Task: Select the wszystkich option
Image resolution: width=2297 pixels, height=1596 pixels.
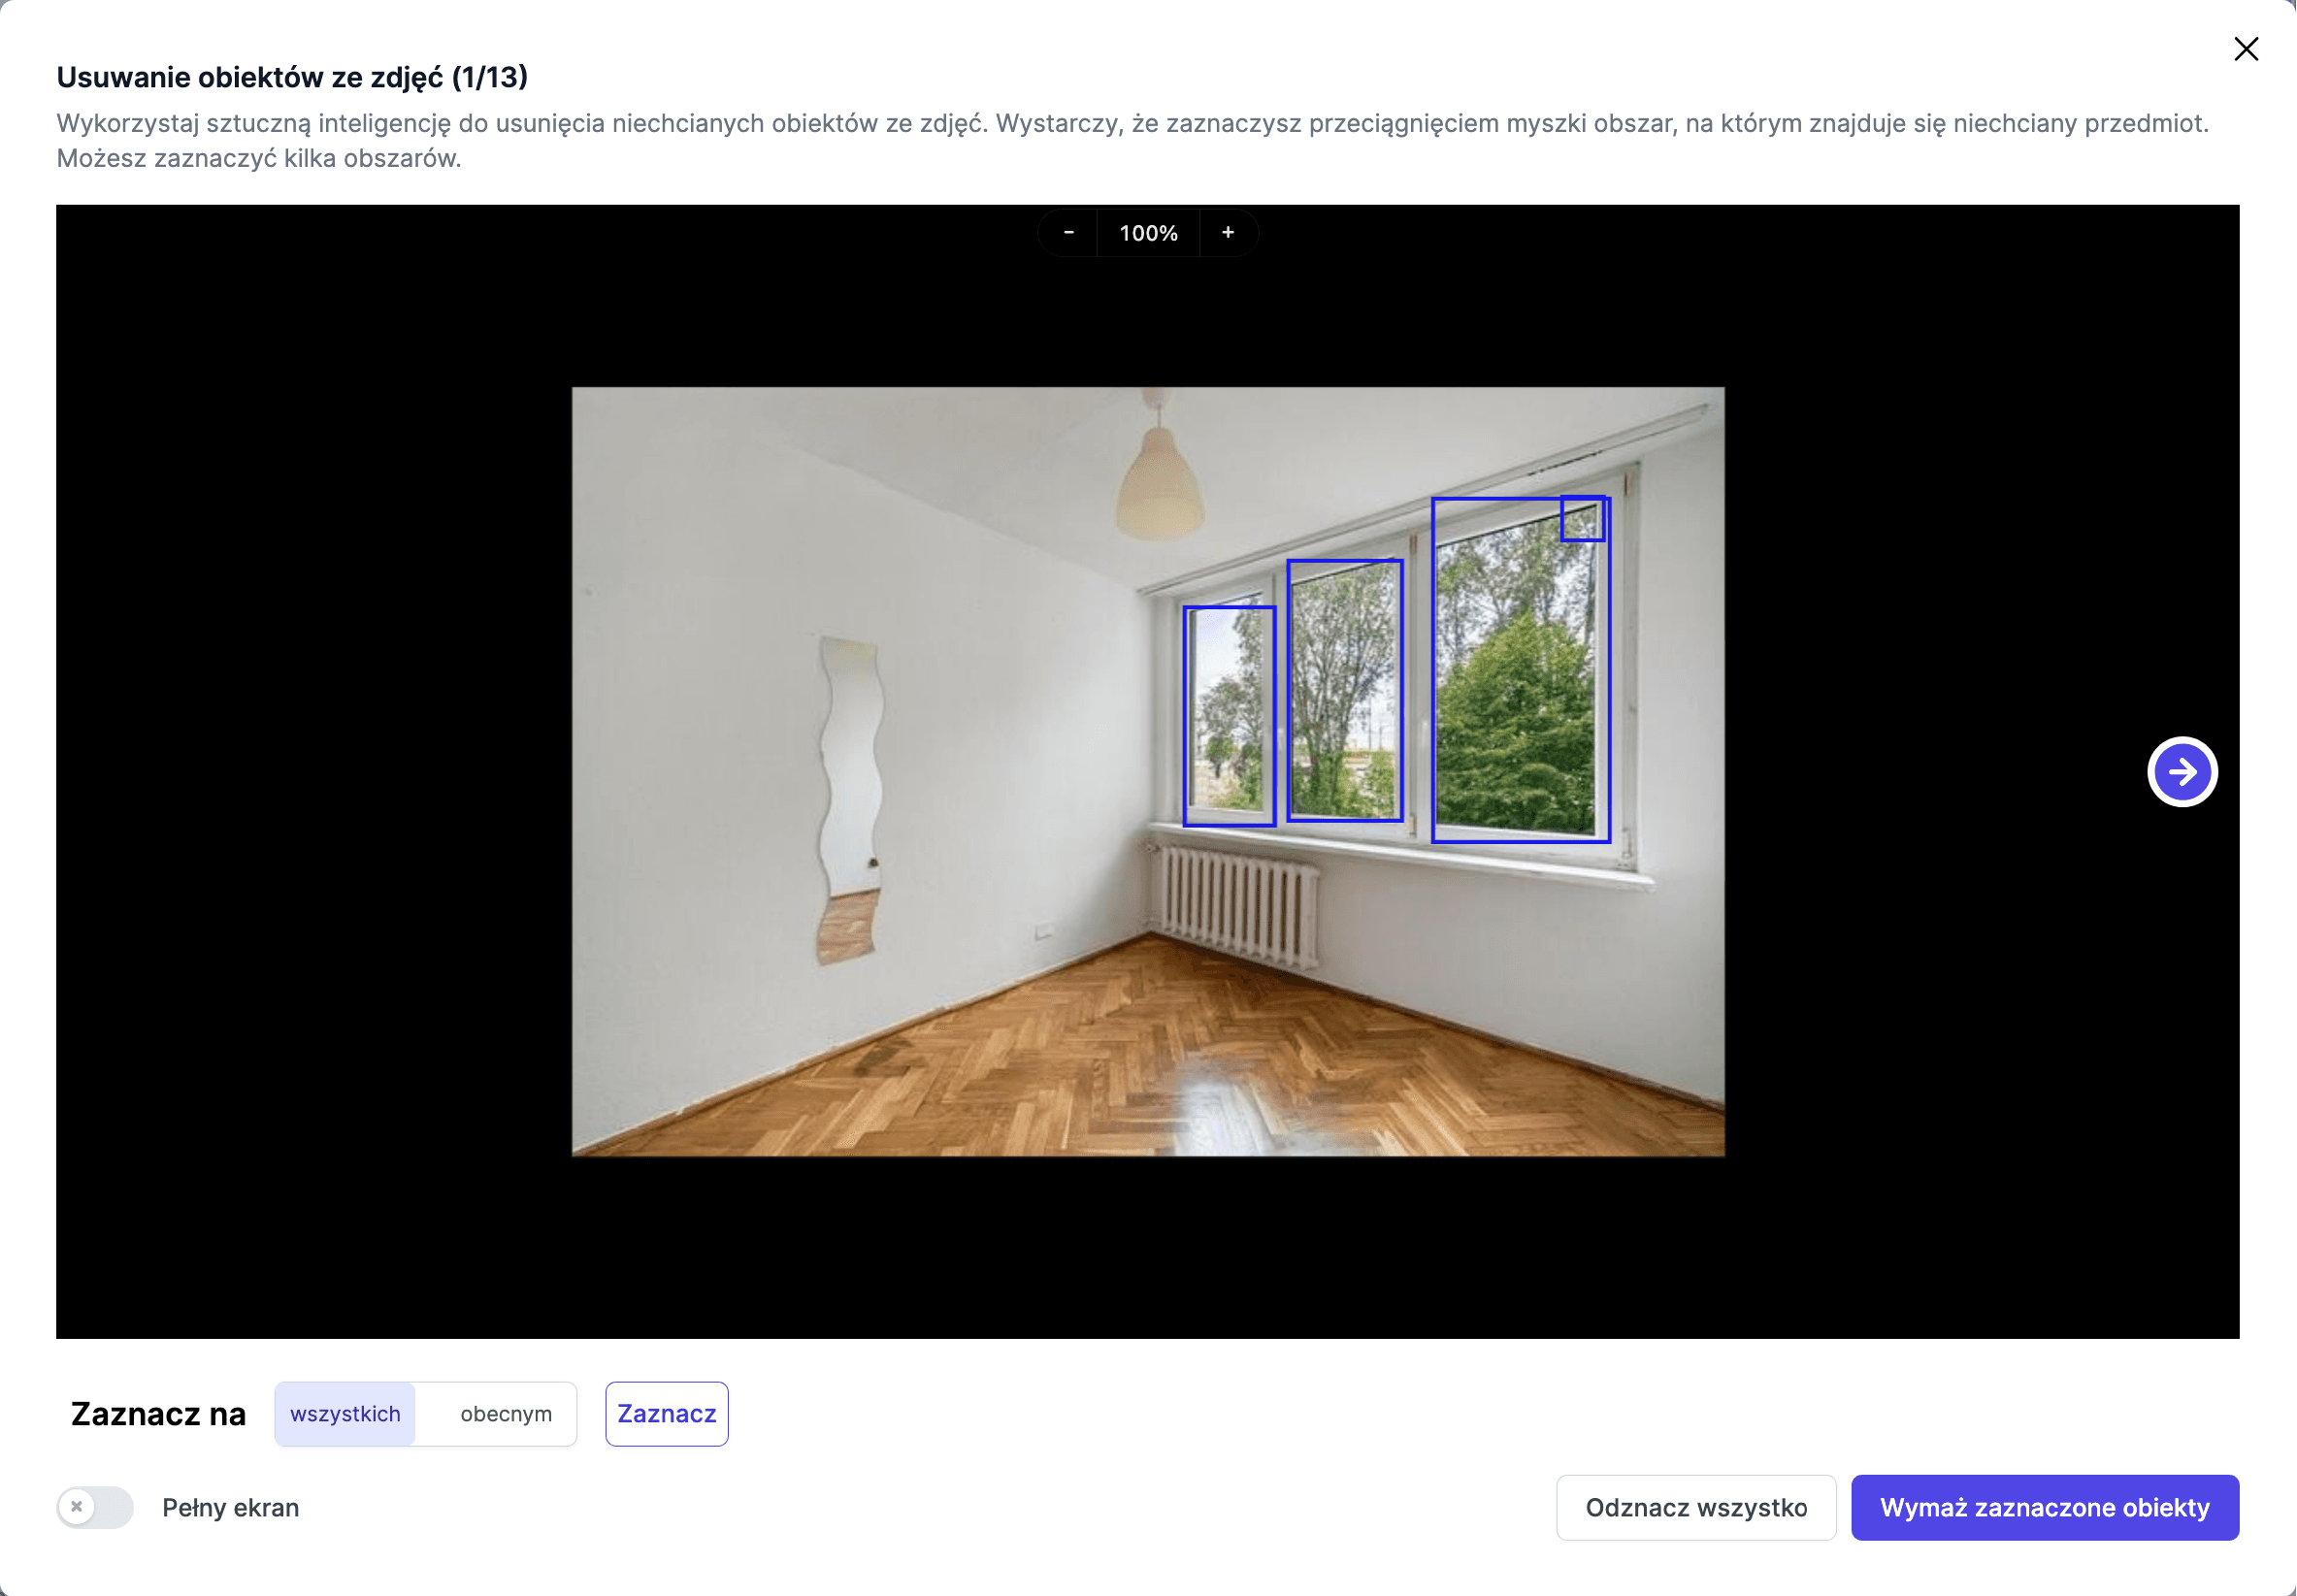Action: coord(345,1414)
